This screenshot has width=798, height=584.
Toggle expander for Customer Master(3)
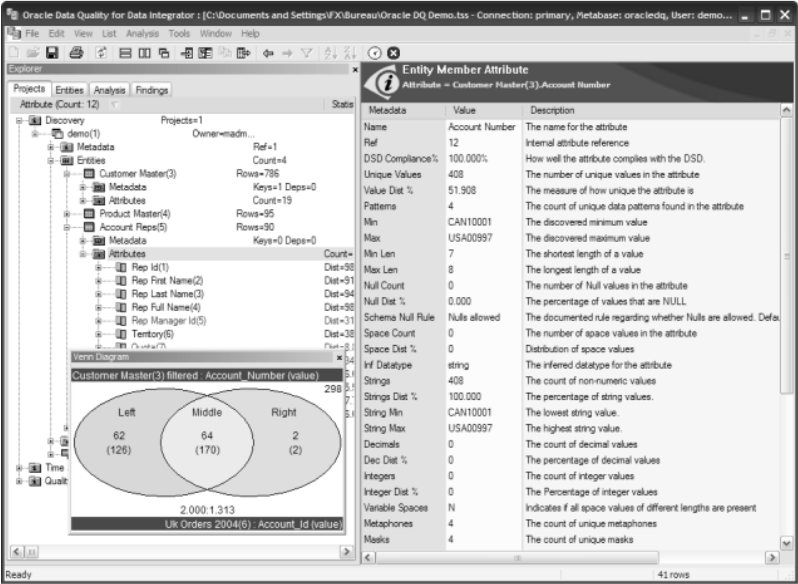tap(67, 174)
